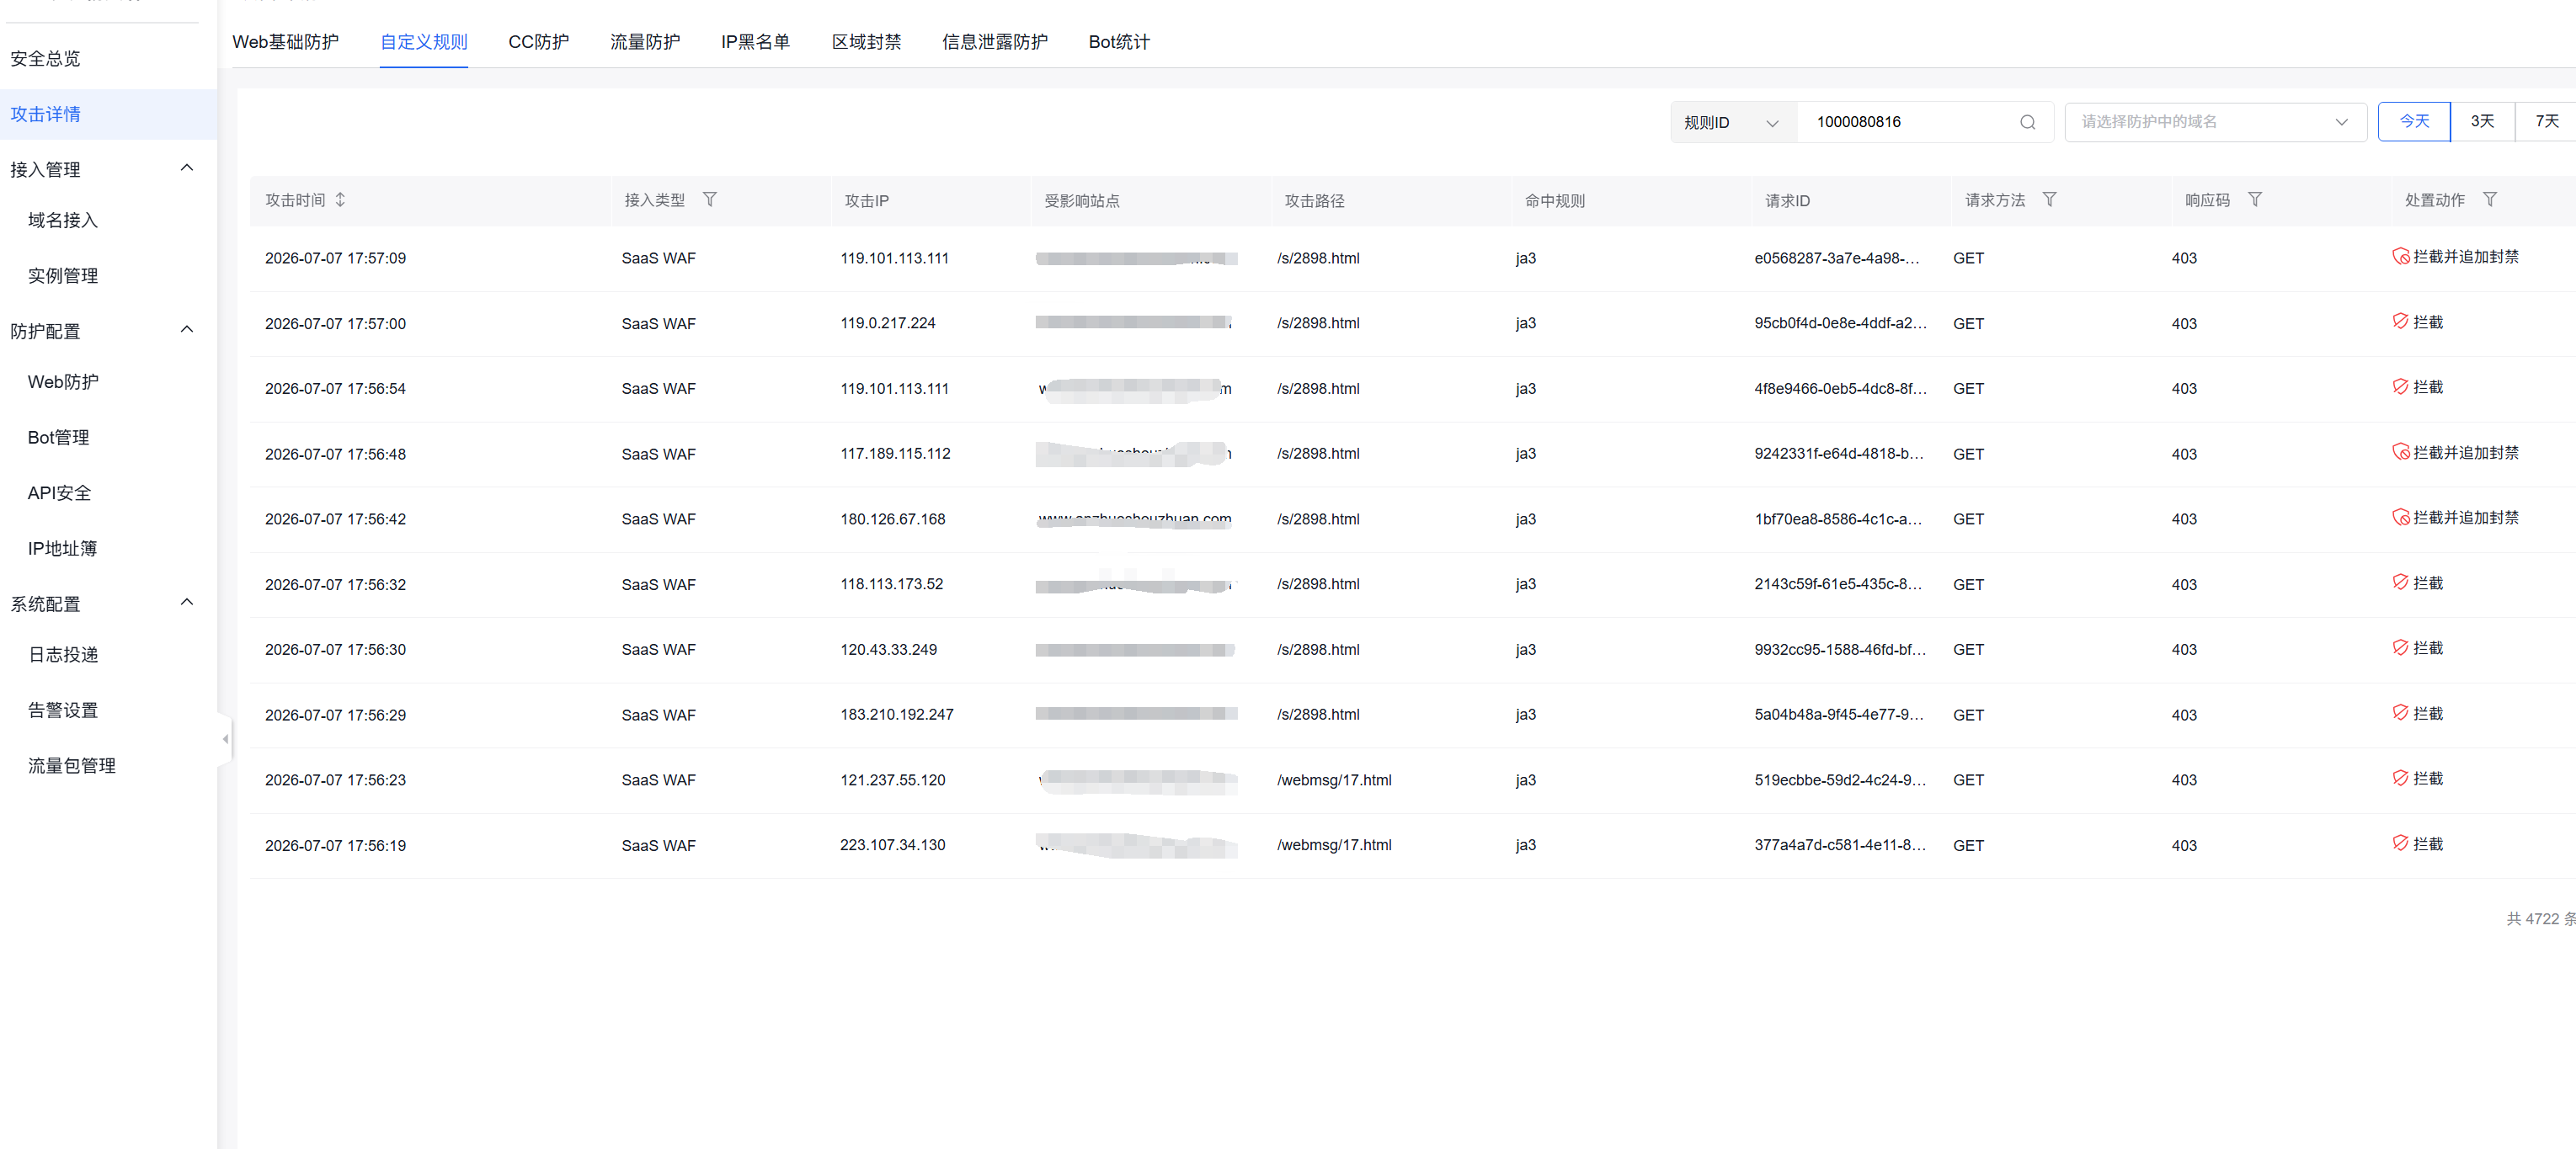Click the search magnifier icon in rule ID field

[2027, 122]
